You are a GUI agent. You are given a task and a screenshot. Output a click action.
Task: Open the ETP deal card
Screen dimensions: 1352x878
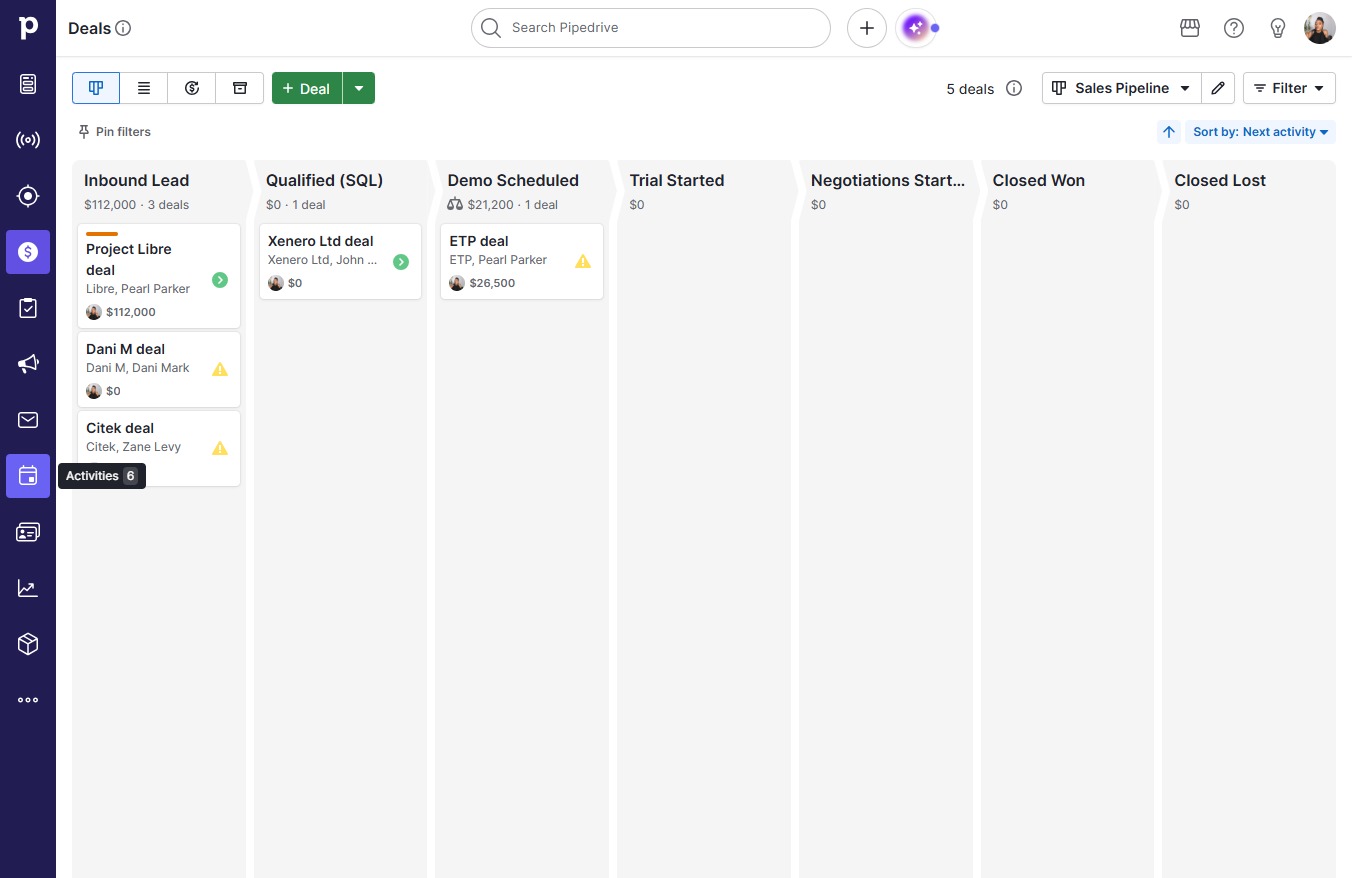click(x=522, y=261)
